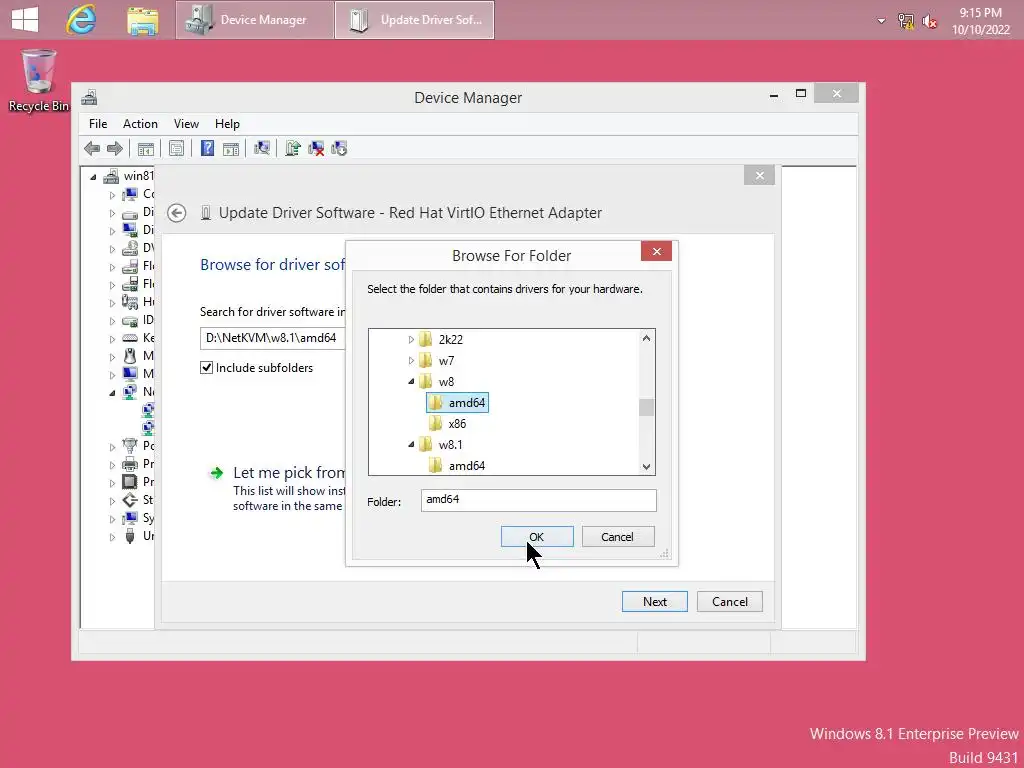The height and width of the screenshot is (768, 1024).
Task: Confirm folder selection with OK button
Action: (x=537, y=537)
